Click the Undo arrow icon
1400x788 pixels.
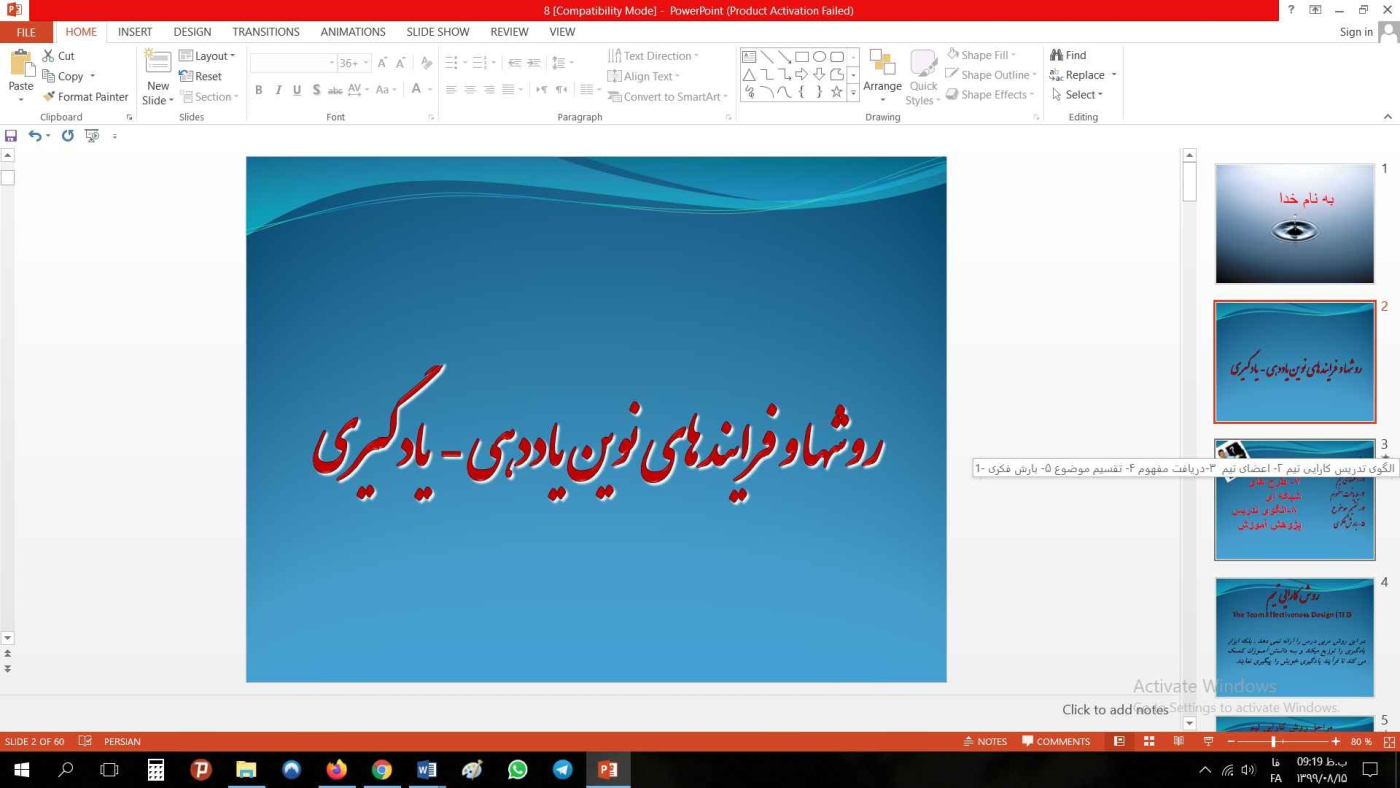click(35, 136)
